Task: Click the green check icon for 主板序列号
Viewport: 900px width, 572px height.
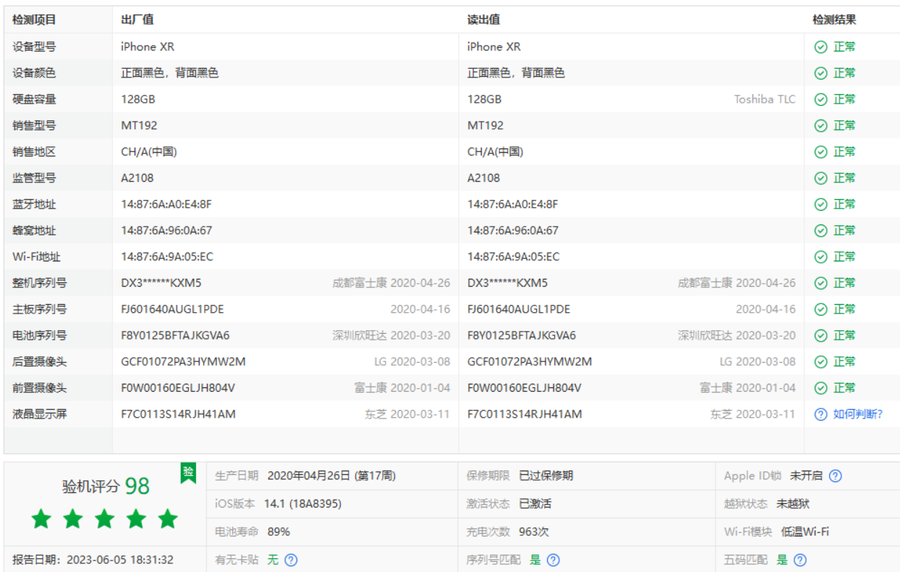Action: (821, 309)
